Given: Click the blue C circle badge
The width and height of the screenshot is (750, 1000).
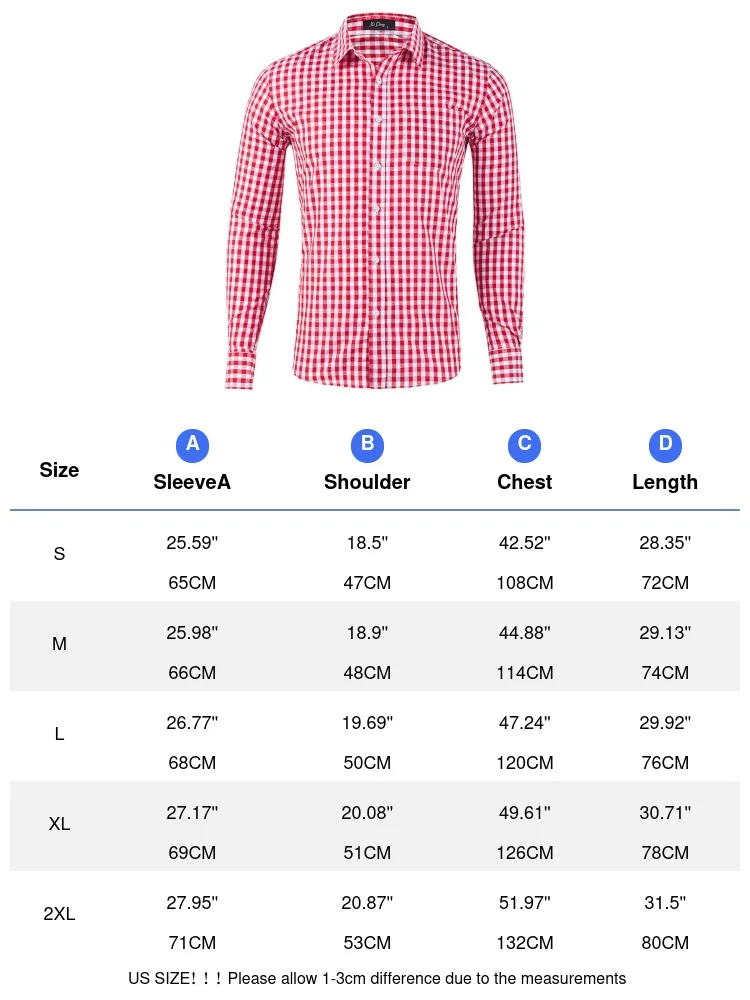Looking at the screenshot, I should pos(524,445).
